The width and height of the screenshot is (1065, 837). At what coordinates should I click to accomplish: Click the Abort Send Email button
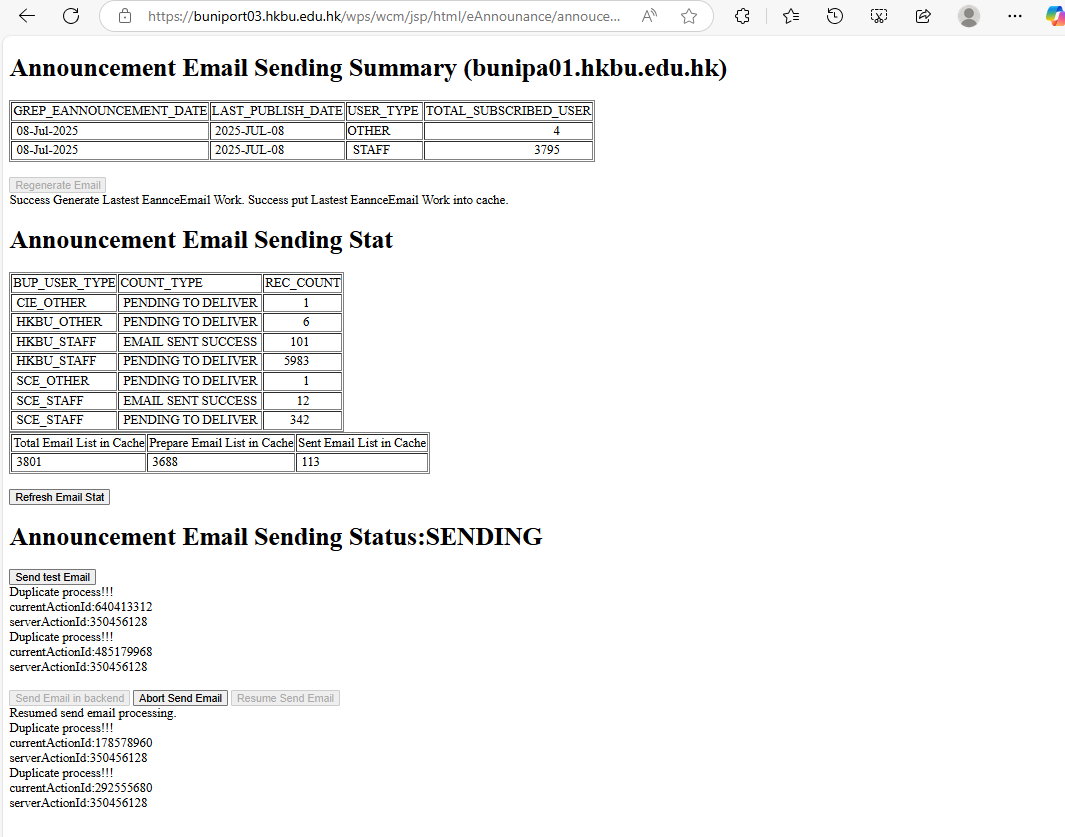[181, 698]
